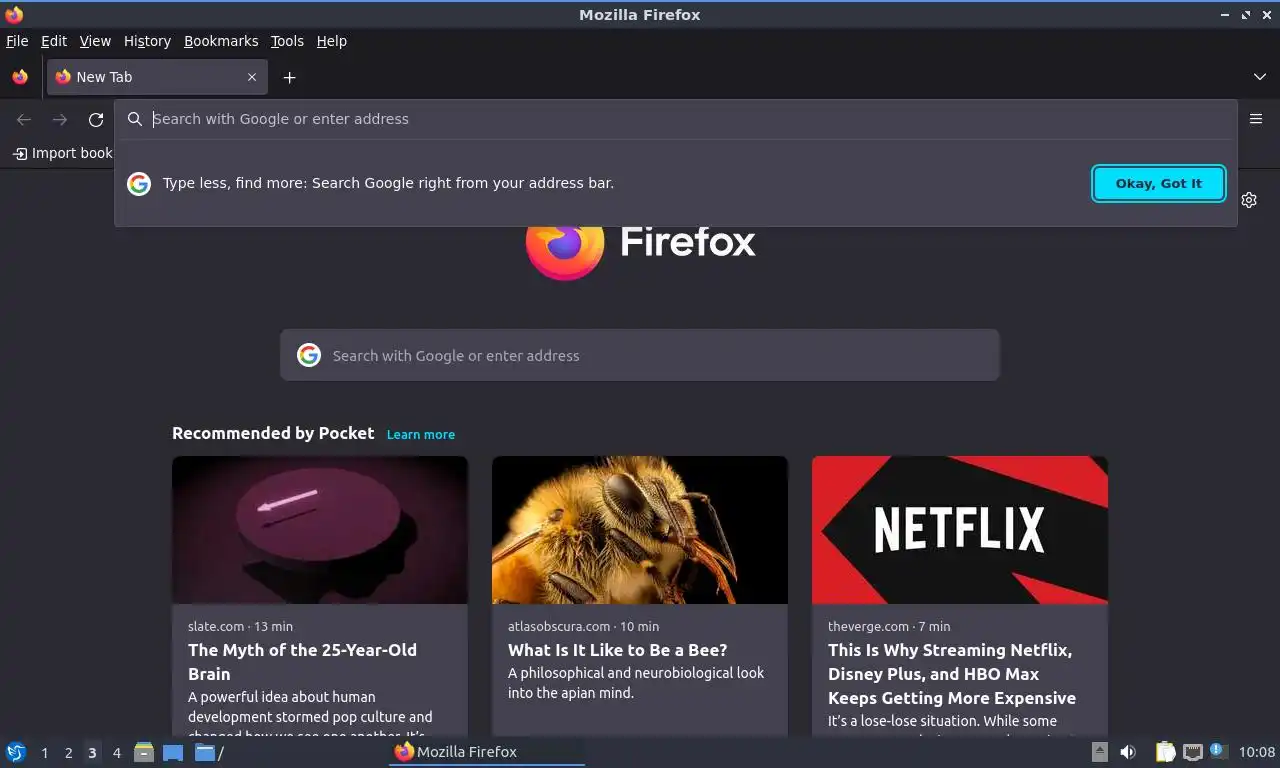Click the Recommended by Pocket heading
The height and width of the screenshot is (768, 1280).
pyautogui.click(x=273, y=433)
